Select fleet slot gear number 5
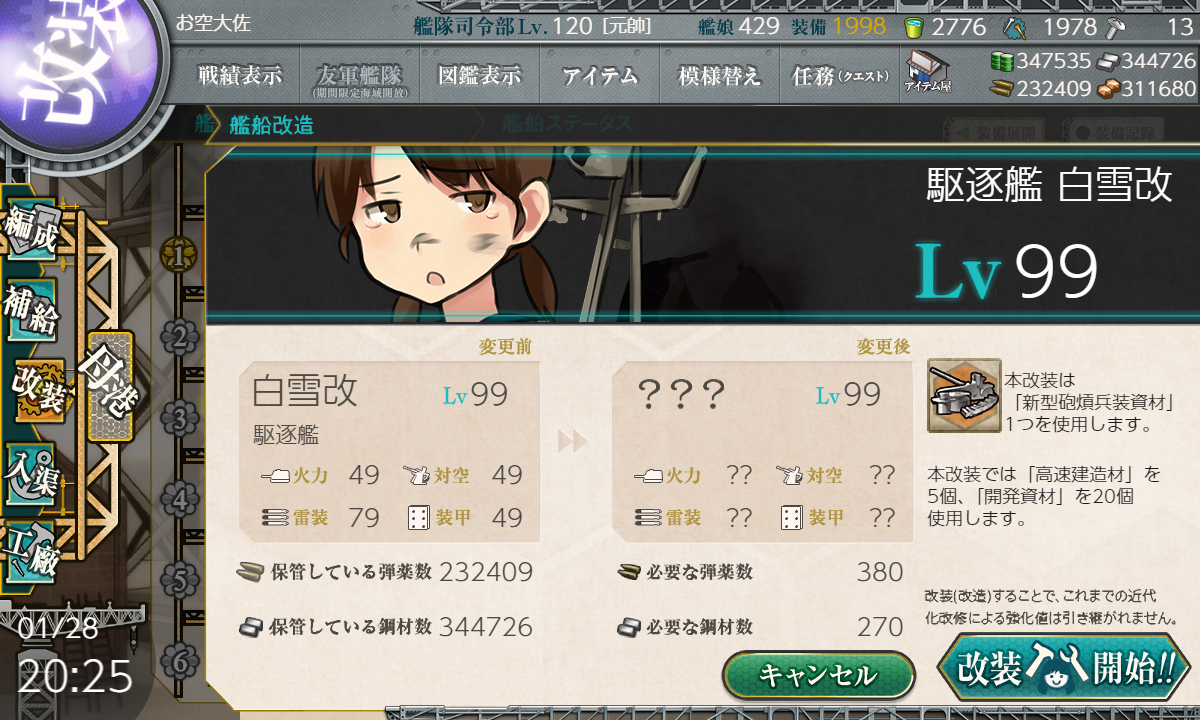1200x720 pixels. (x=179, y=578)
